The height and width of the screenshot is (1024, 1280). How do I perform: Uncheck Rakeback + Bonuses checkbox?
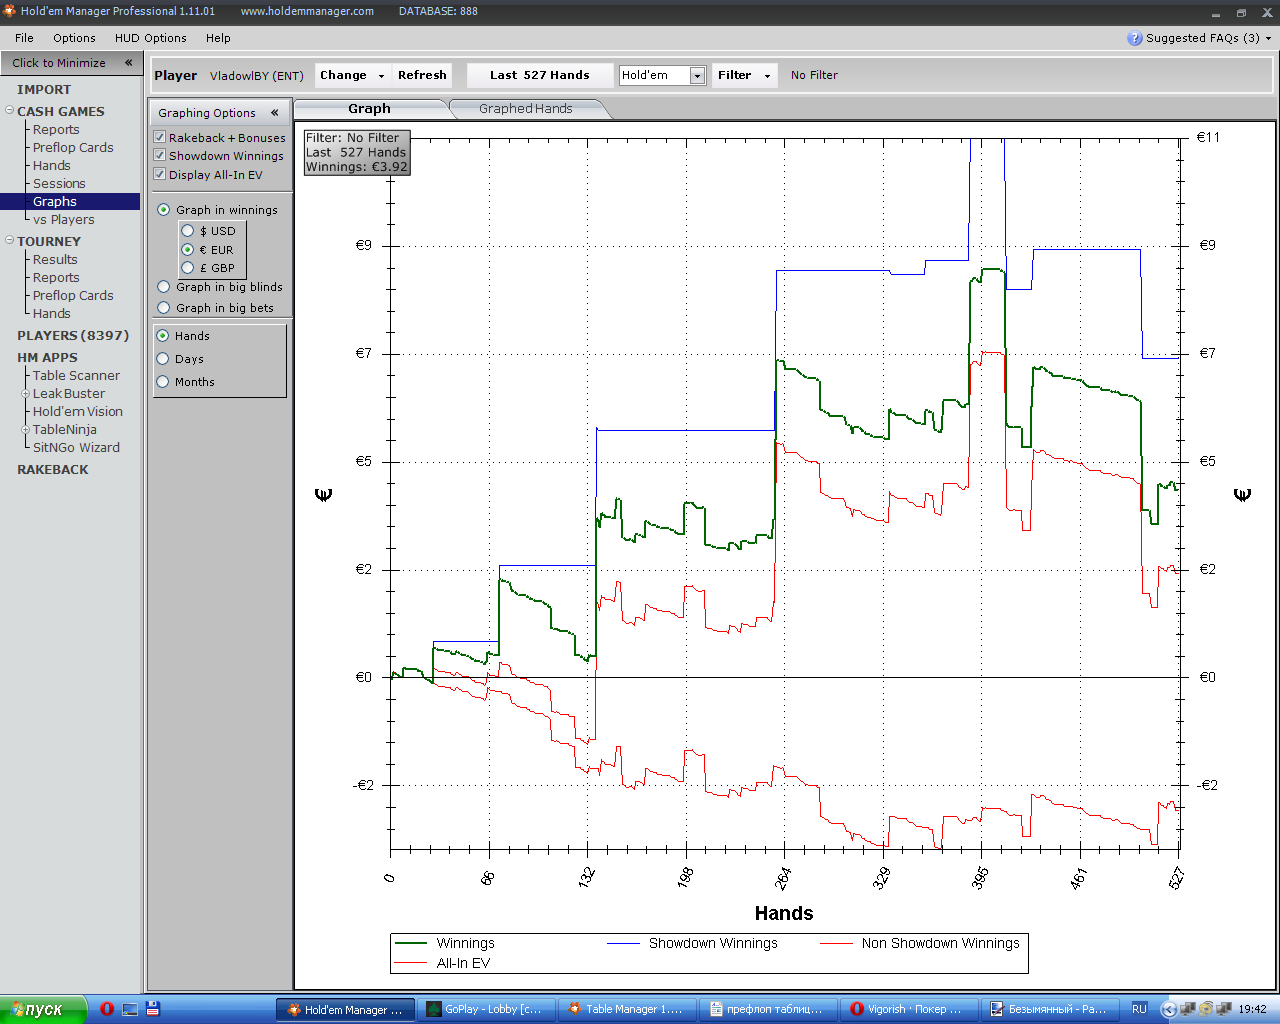[160, 137]
